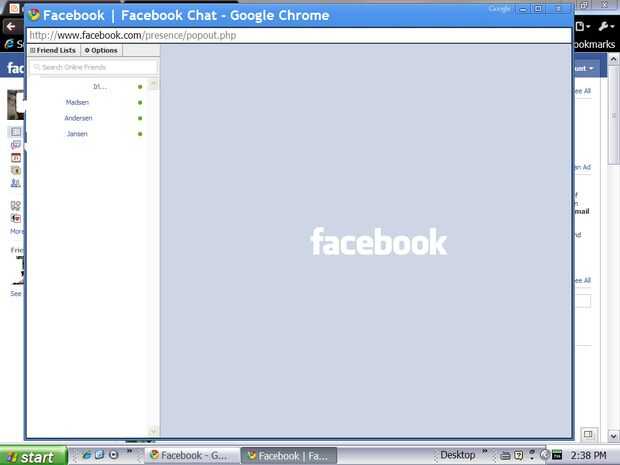The height and width of the screenshot is (465, 620).
Task: Click the More link in background Facebook sidebar
Action: click(17, 231)
